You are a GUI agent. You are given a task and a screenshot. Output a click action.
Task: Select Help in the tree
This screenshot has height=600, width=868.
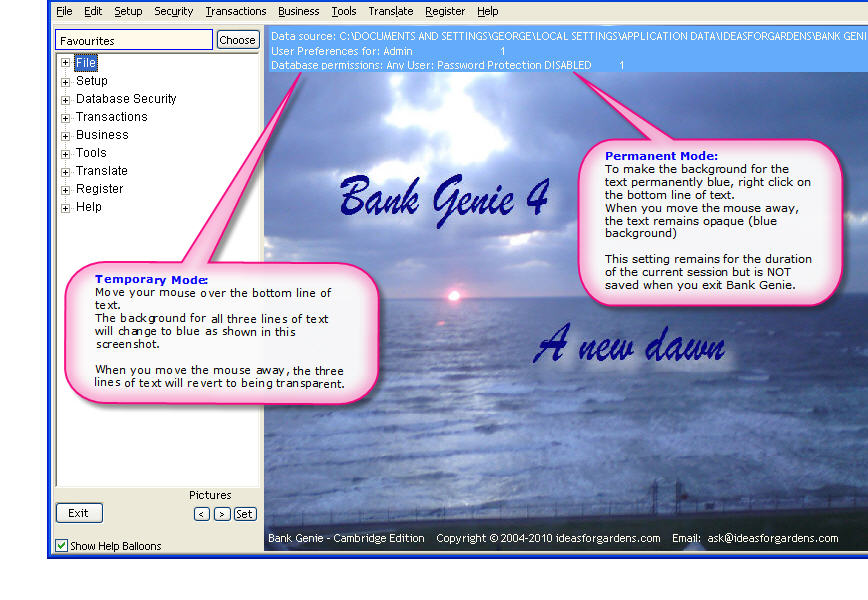tap(89, 206)
